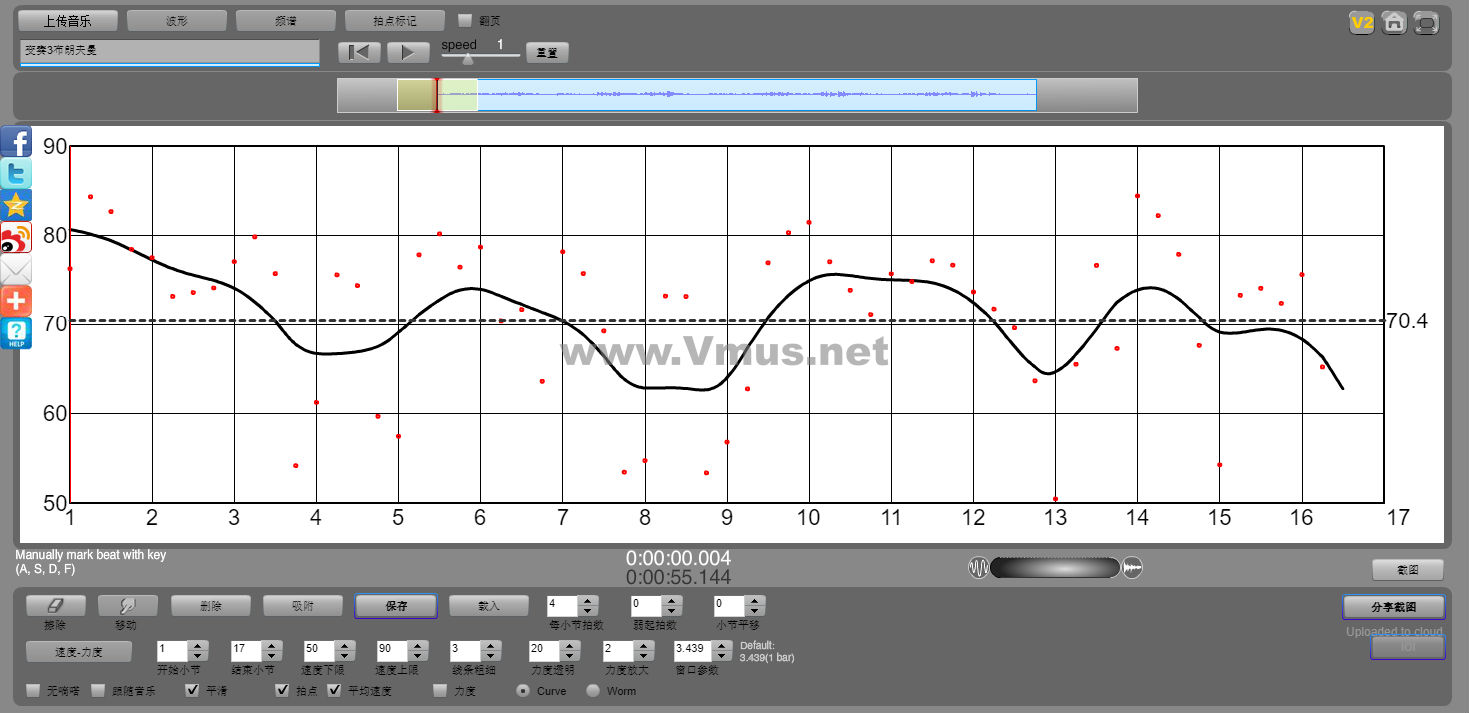This screenshot has width=1469, height=713.
Task: Click the Facebook share icon
Action: pos(16,141)
